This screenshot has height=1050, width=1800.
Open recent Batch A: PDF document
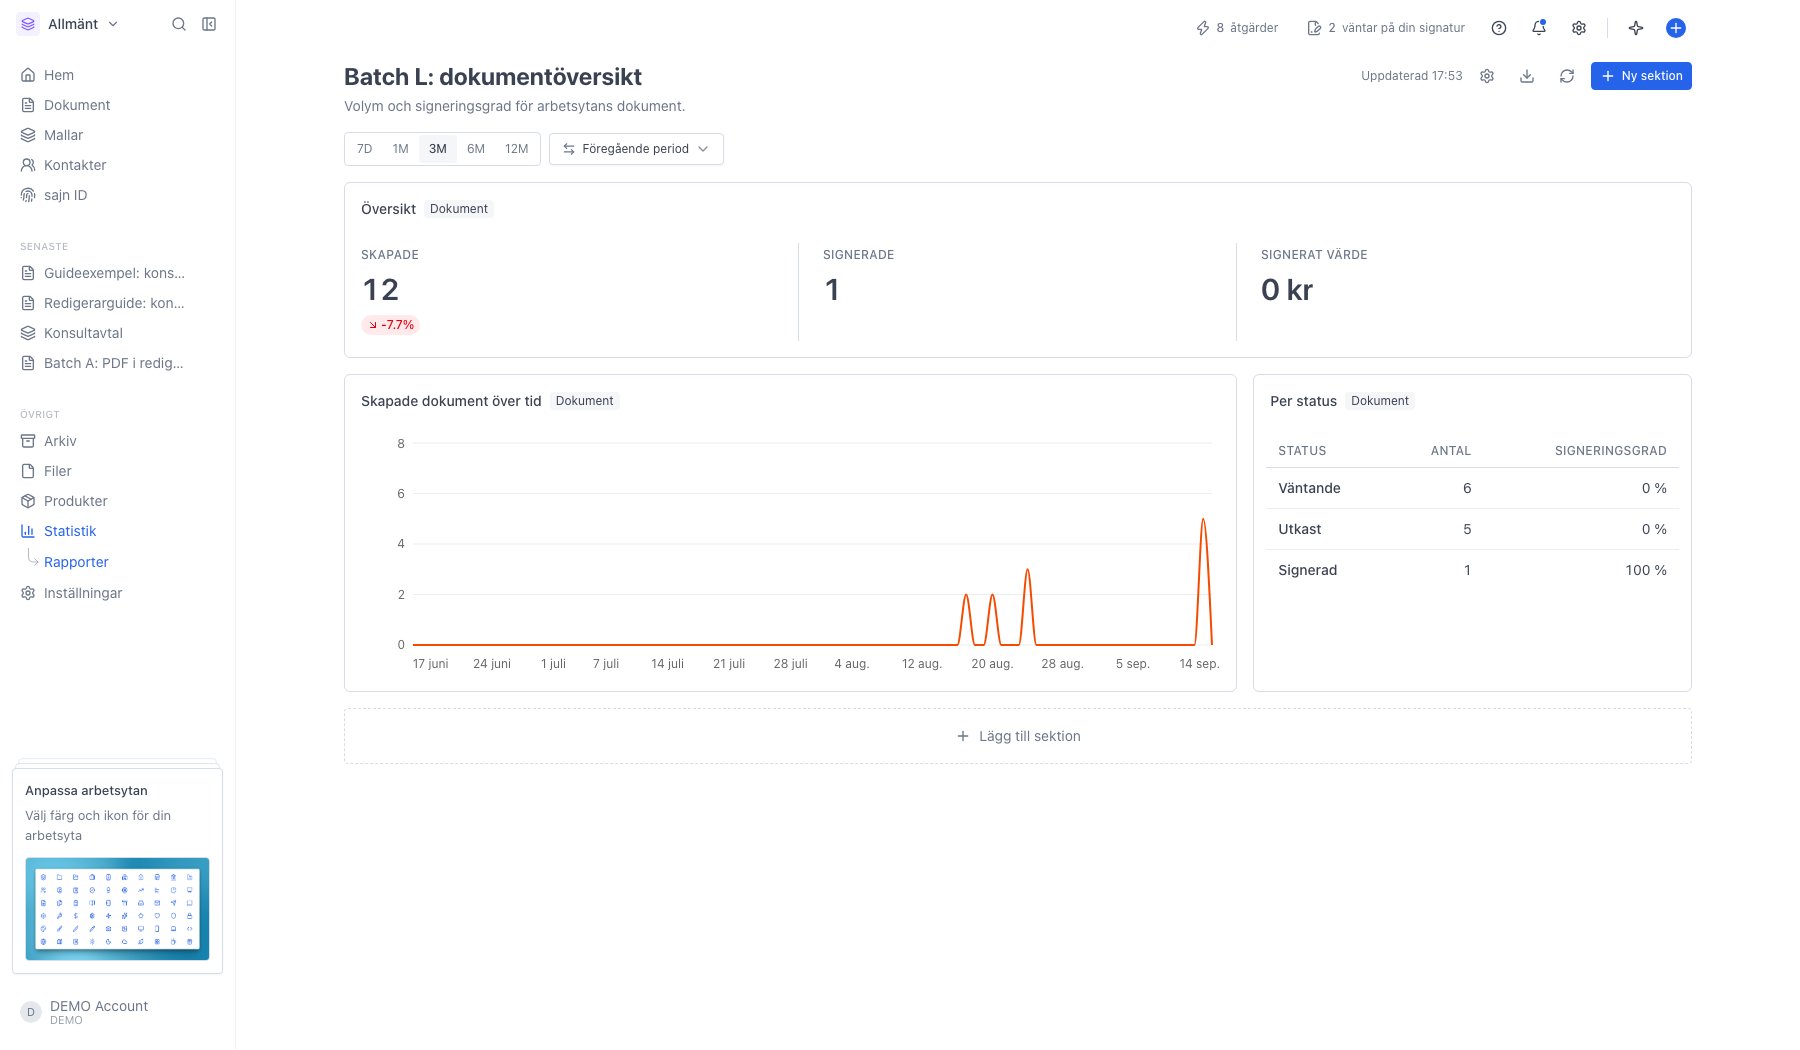(x=117, y=363)
